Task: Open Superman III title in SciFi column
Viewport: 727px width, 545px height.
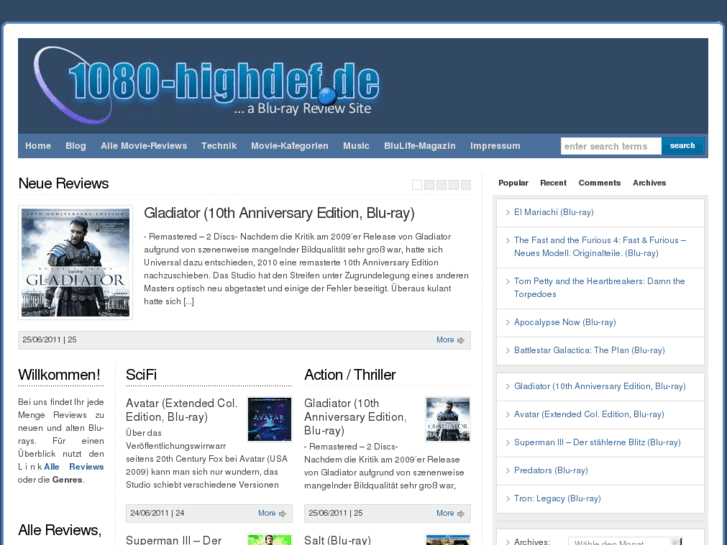Action: point(174,540)
